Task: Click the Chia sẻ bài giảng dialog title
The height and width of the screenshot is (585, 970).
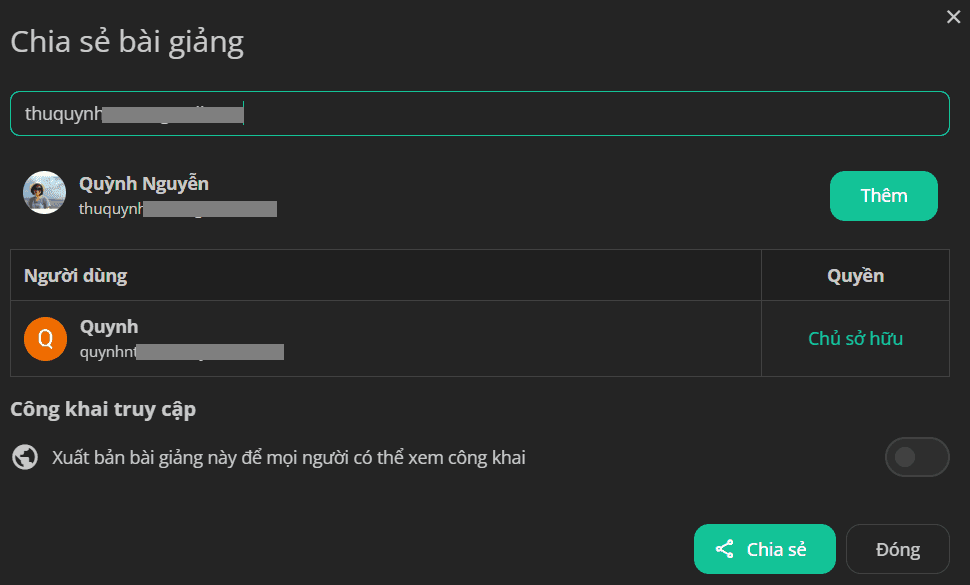Action: pos(127,42)
